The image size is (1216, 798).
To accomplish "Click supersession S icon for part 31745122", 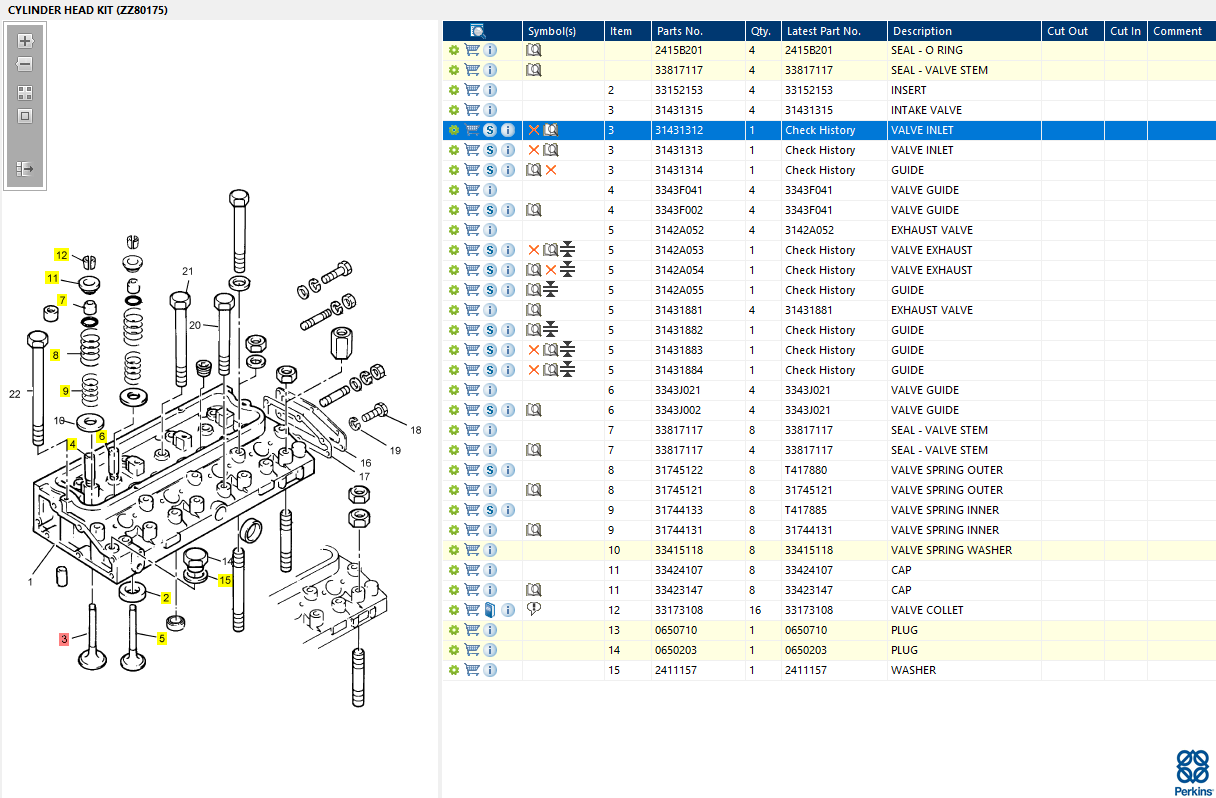I will 490,470.
